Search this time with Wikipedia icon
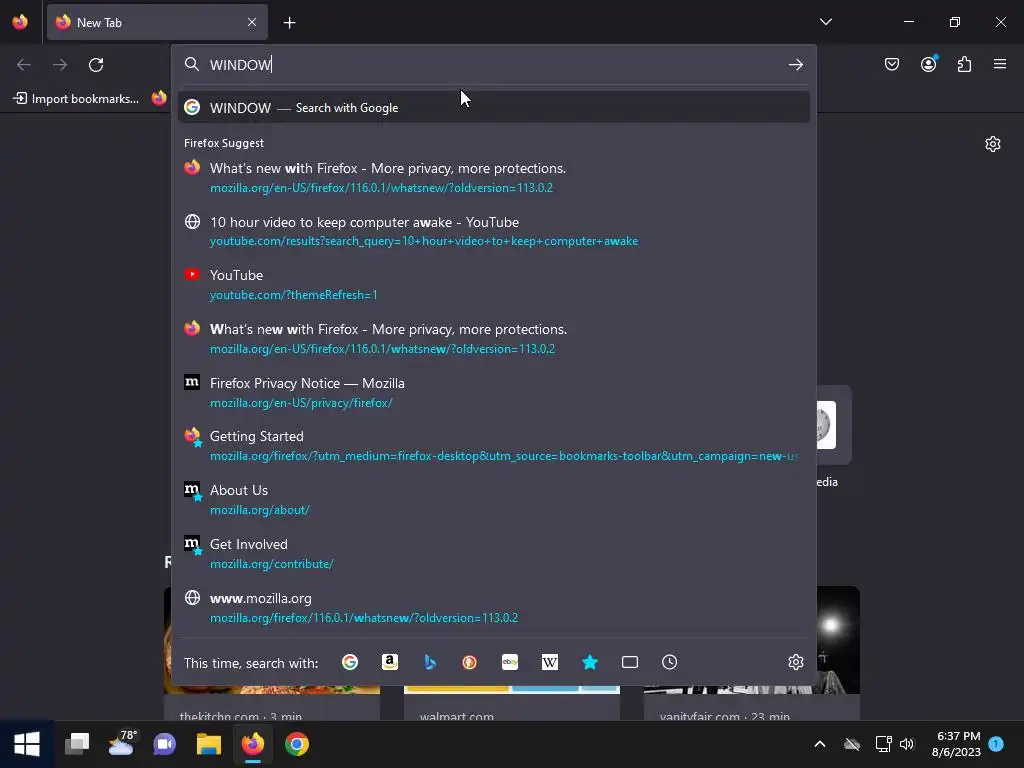Image resolution: width=1024 pixels, height=768 pixels. pos(550,662)
